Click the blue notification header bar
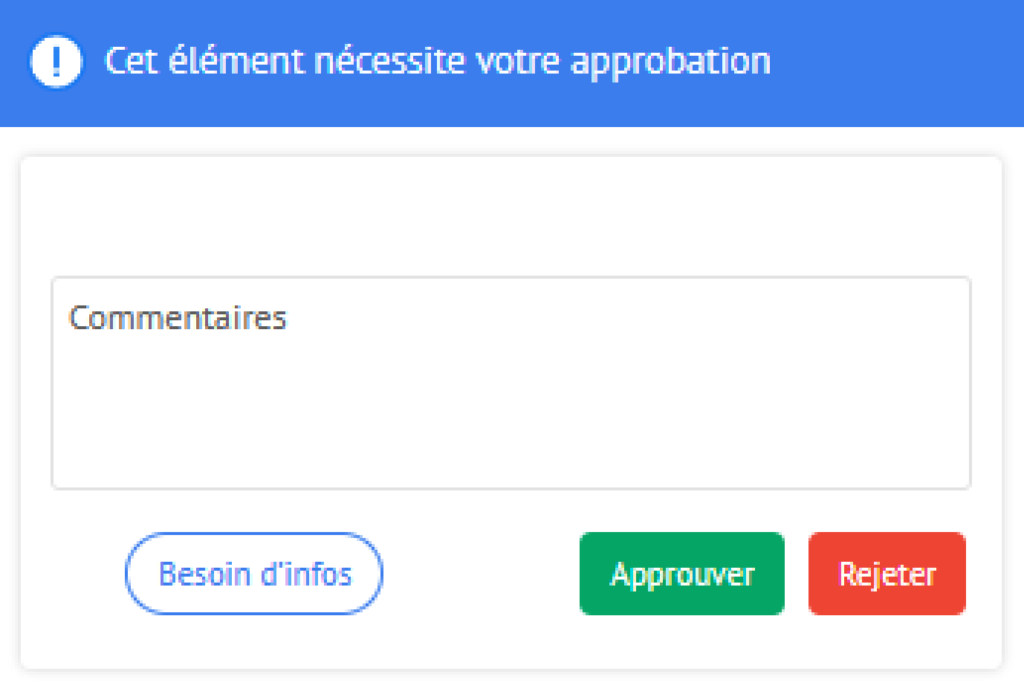Screen dimensions: 1024x697 click(x=880, y=62)
